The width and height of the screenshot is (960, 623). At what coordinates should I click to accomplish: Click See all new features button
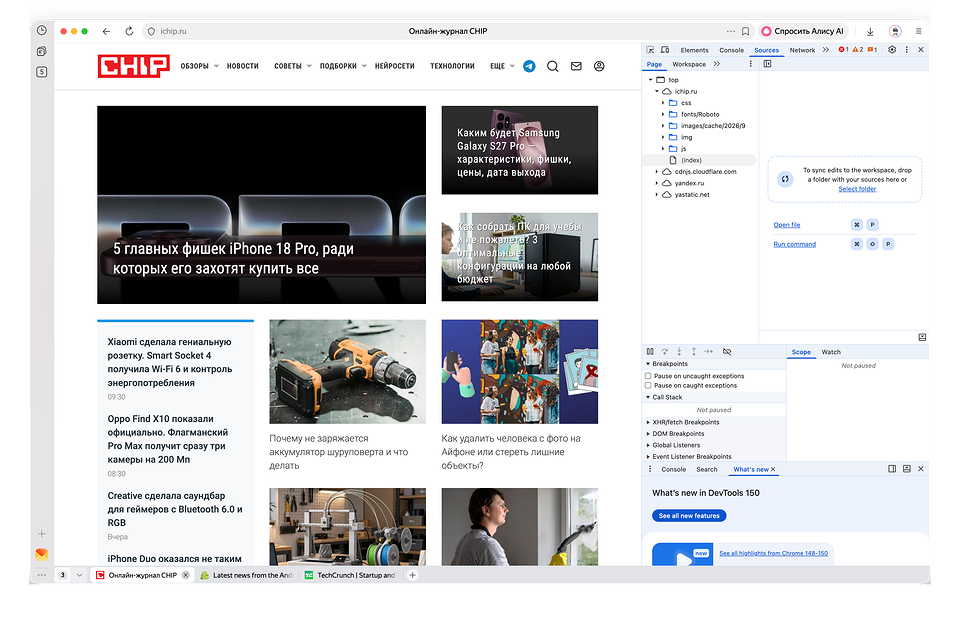[689, 516]
